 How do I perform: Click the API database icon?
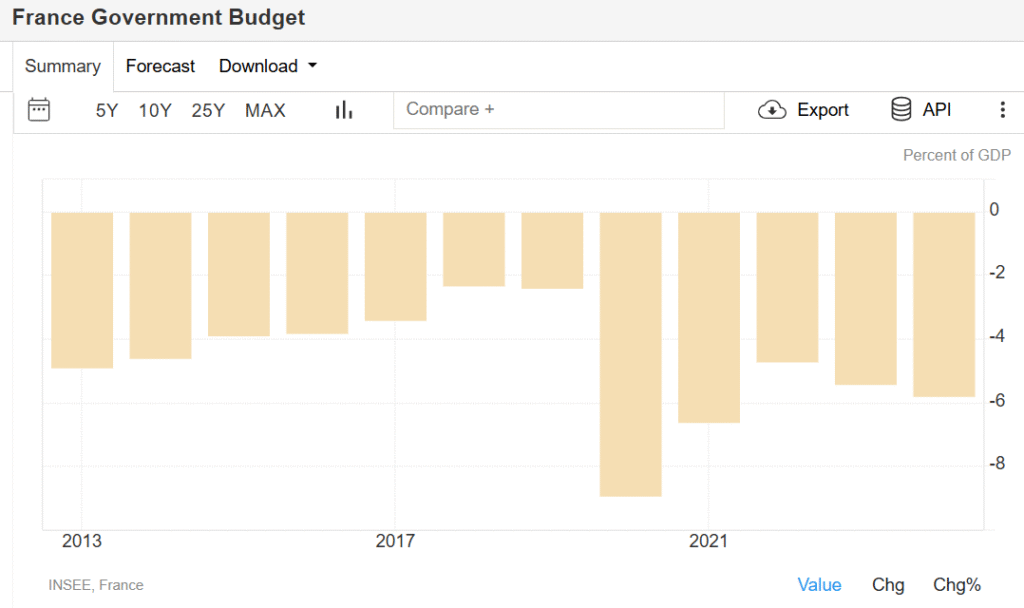click(x=901, y=110)
